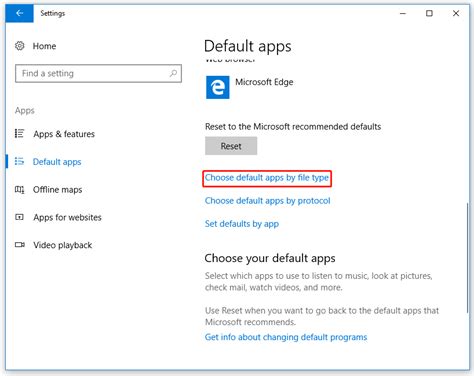Open Offline maps section
The height and width of the screenshot is (376, 474).
click(57, 190)
